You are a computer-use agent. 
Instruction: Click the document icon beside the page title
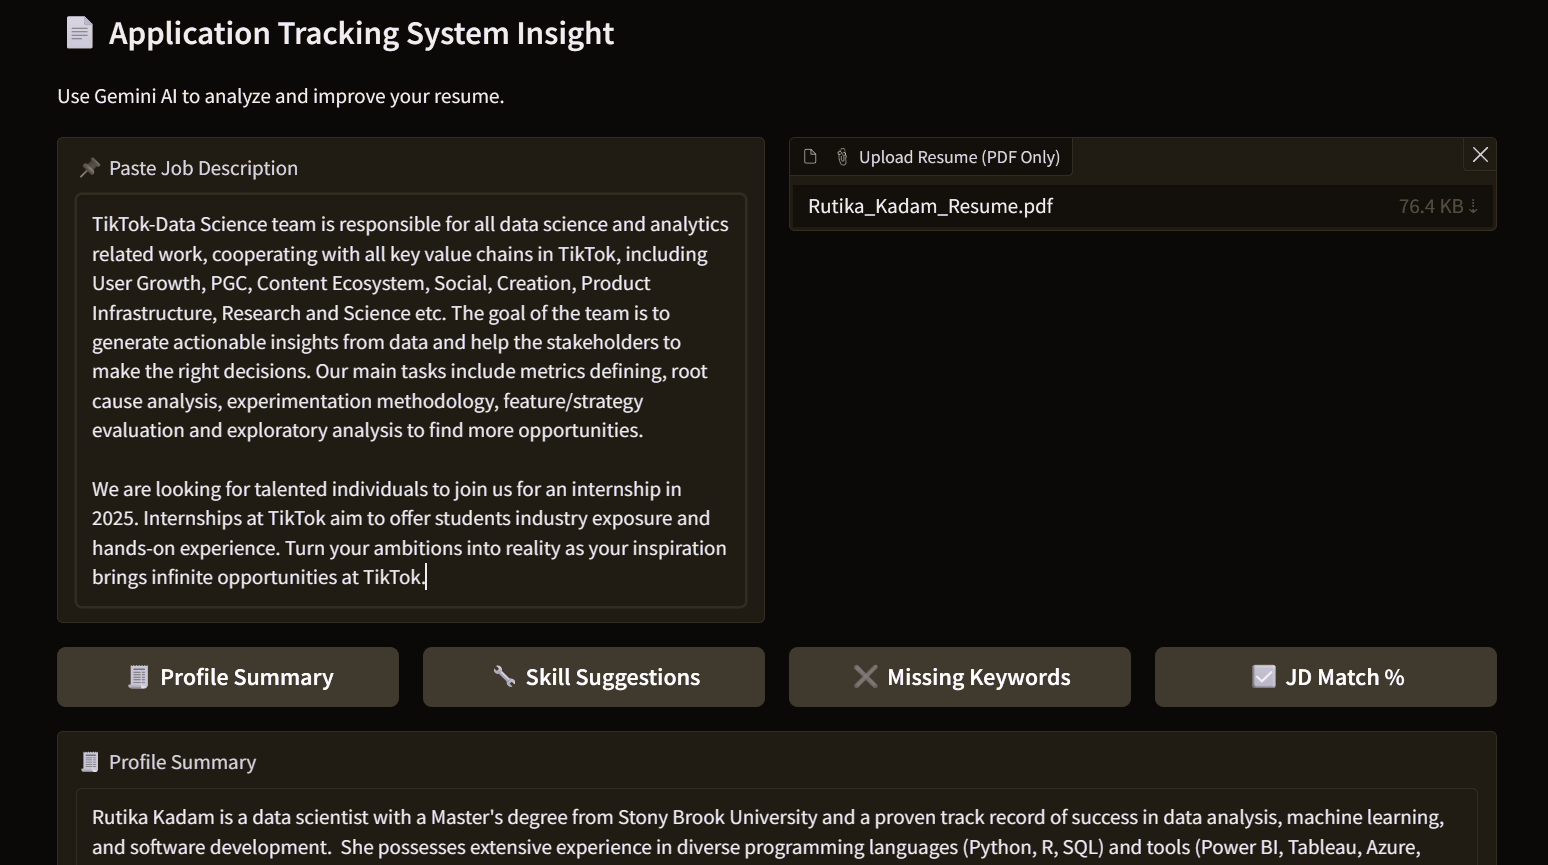(x=79, y=33)
